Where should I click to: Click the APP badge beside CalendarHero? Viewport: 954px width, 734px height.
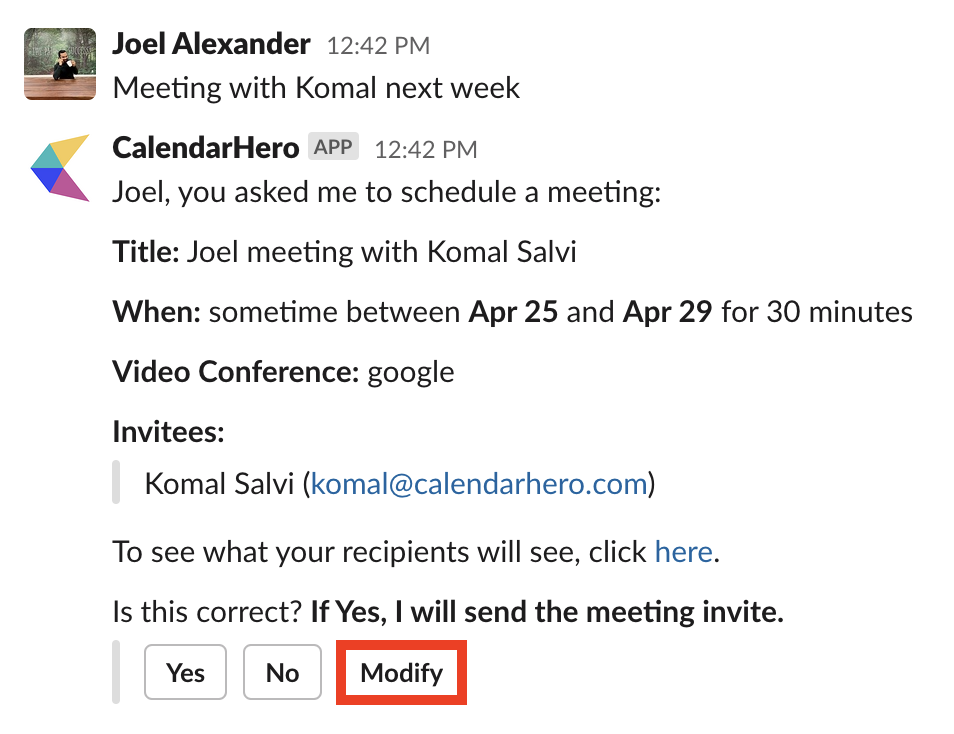pos(333,147)
